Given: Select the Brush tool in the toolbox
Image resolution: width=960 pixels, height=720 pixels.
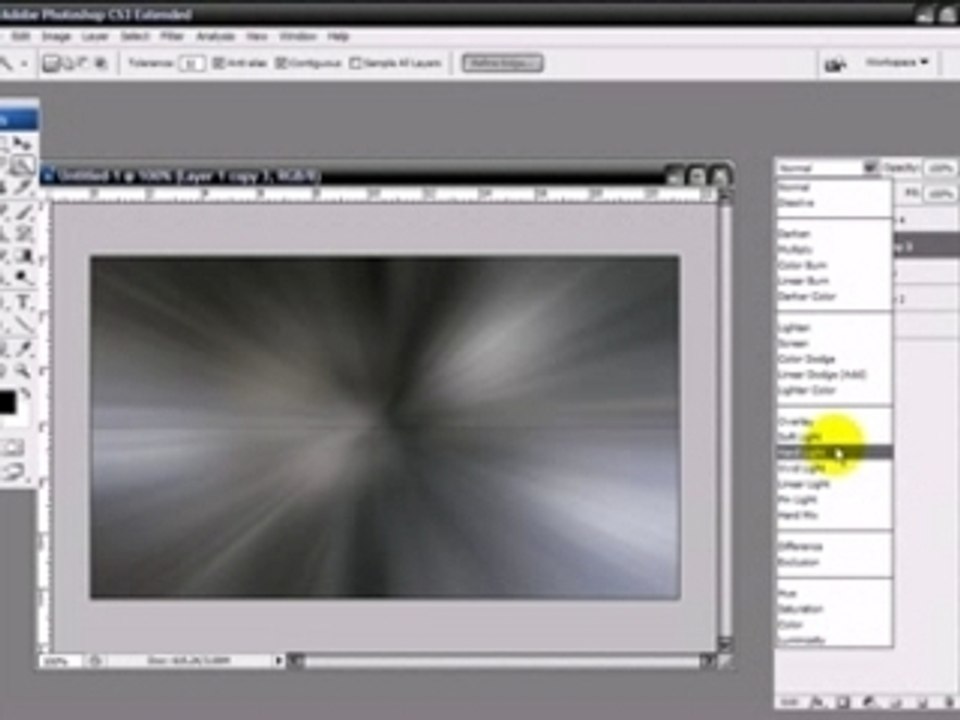Looking at the screenshot, I should tap(23, 213).
